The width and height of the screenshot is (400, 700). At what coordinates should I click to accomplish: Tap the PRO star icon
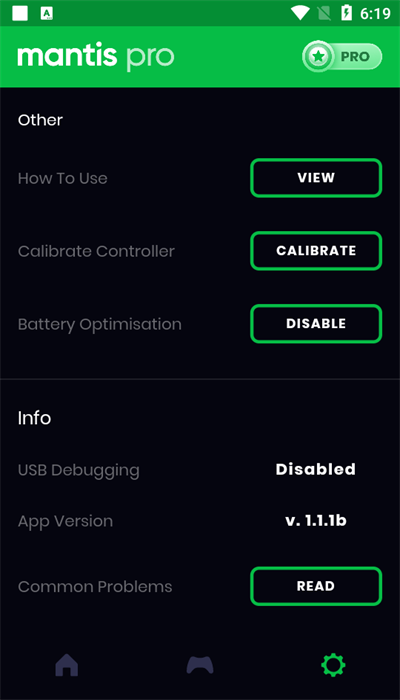tap(318, 57)
